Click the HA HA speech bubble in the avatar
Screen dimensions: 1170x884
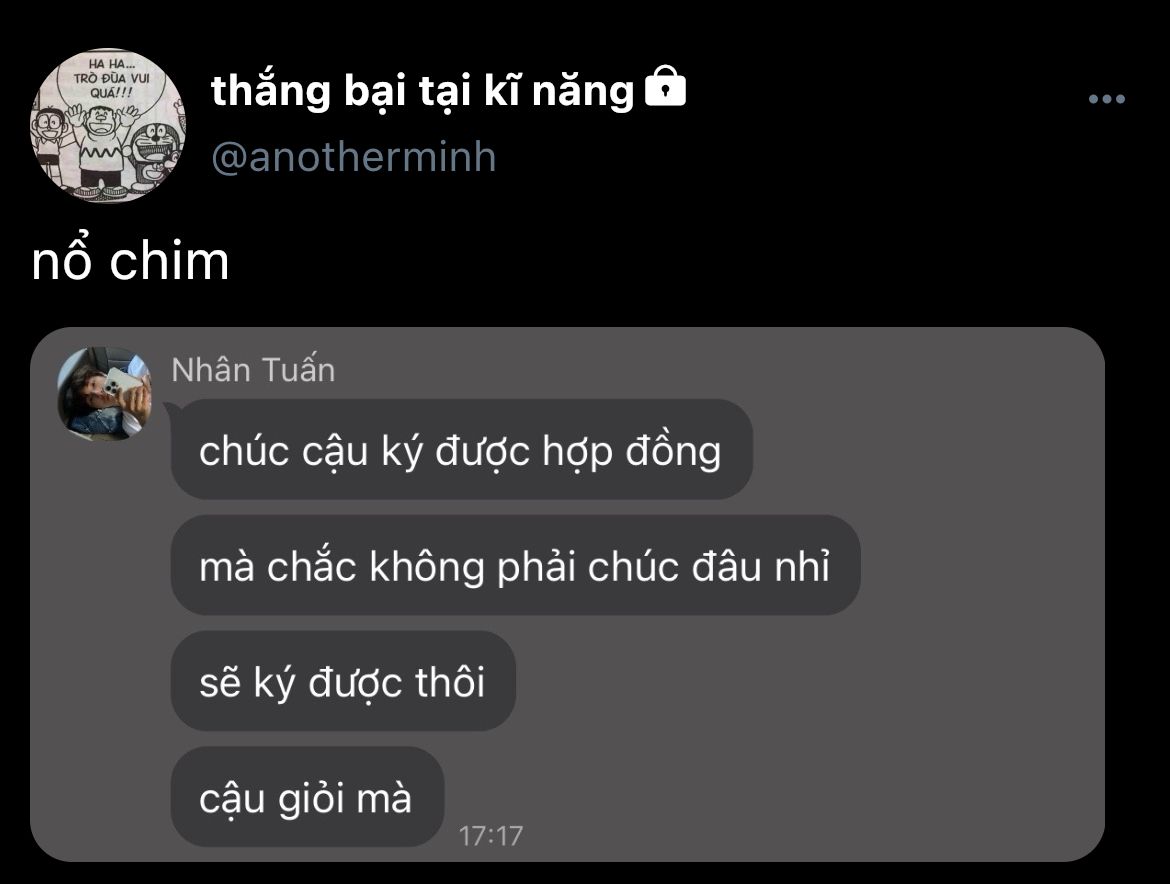coord(112,78)
